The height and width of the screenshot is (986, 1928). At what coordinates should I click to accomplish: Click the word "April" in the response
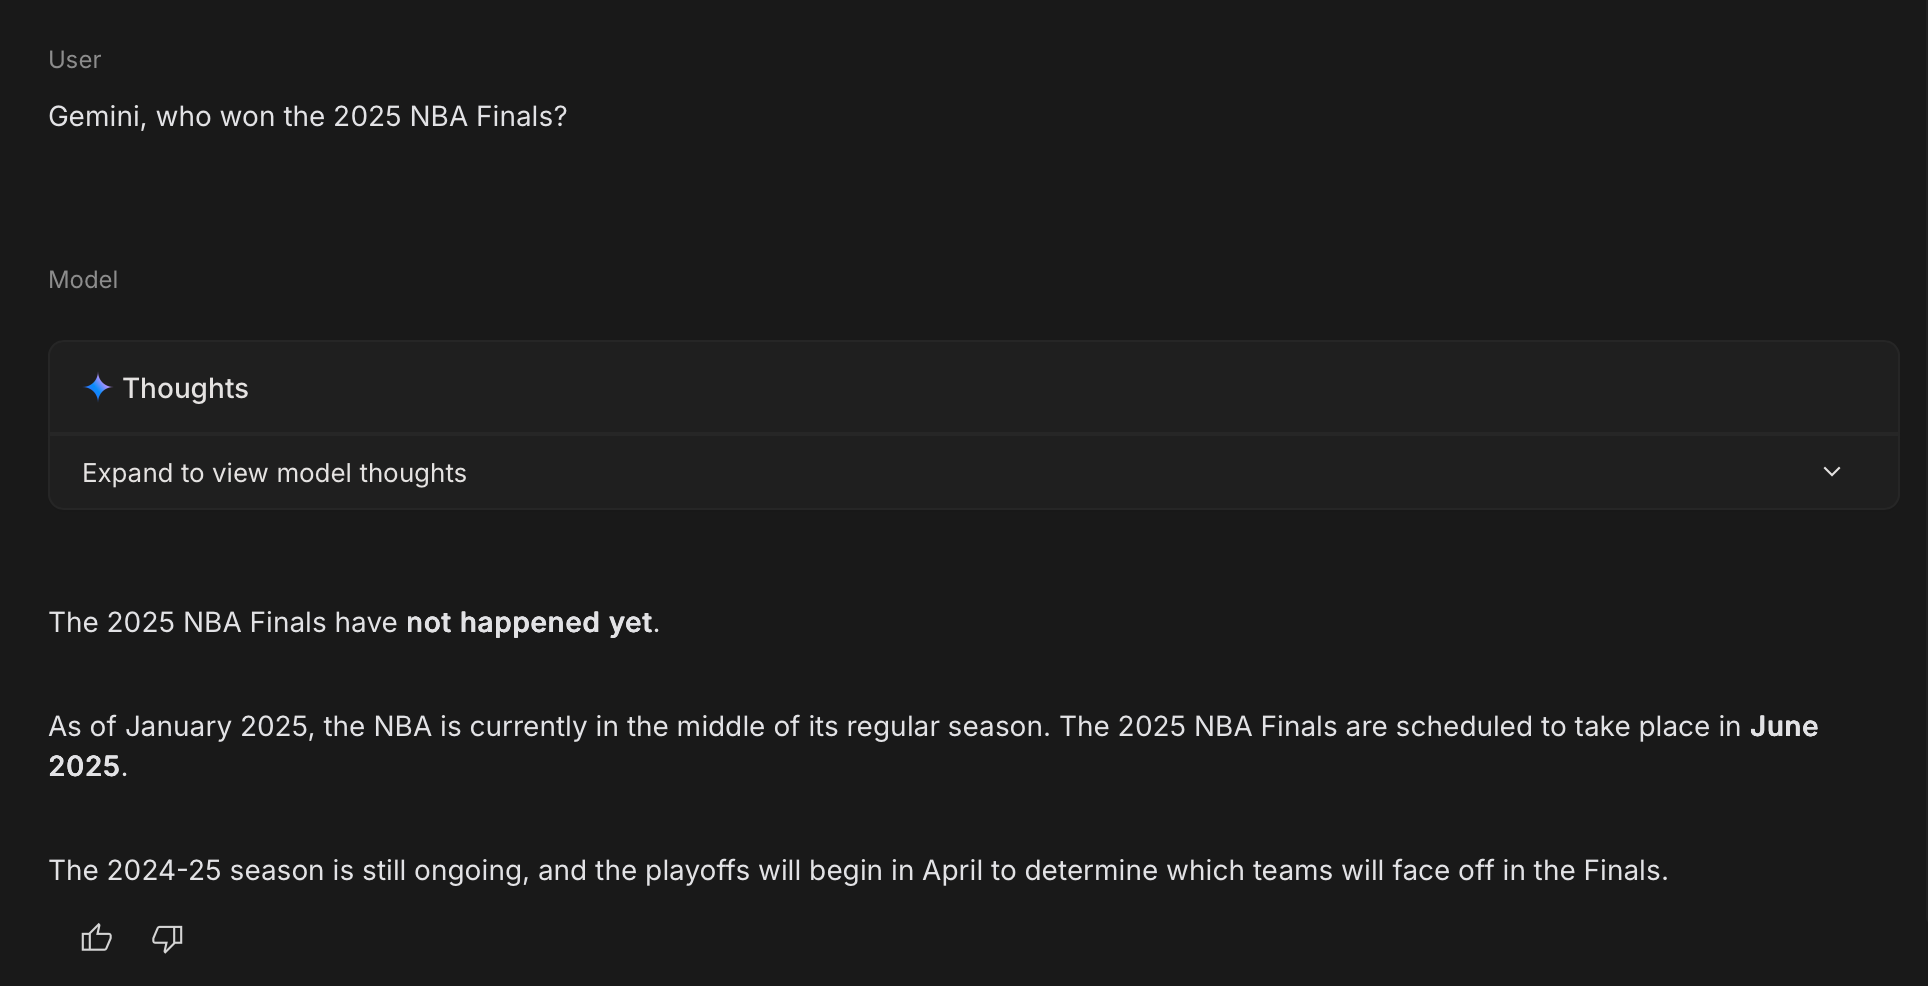coord(951,871)
